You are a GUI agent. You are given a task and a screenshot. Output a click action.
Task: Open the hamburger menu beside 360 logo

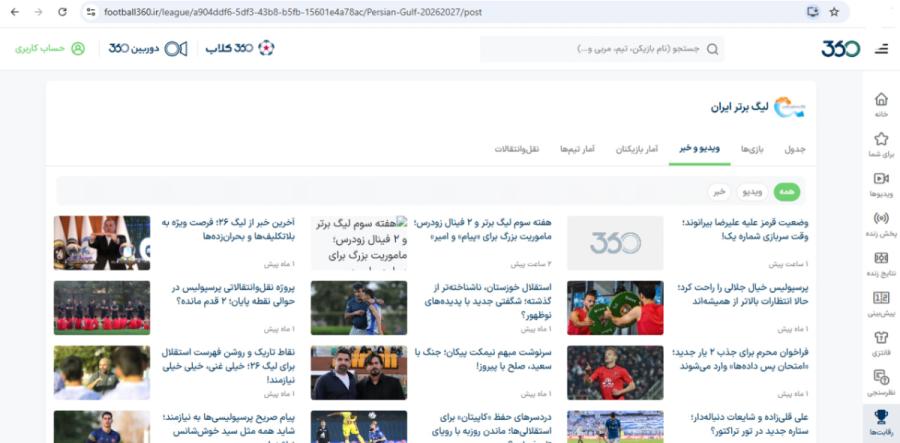pyautogui.click(x=881, y=49)
